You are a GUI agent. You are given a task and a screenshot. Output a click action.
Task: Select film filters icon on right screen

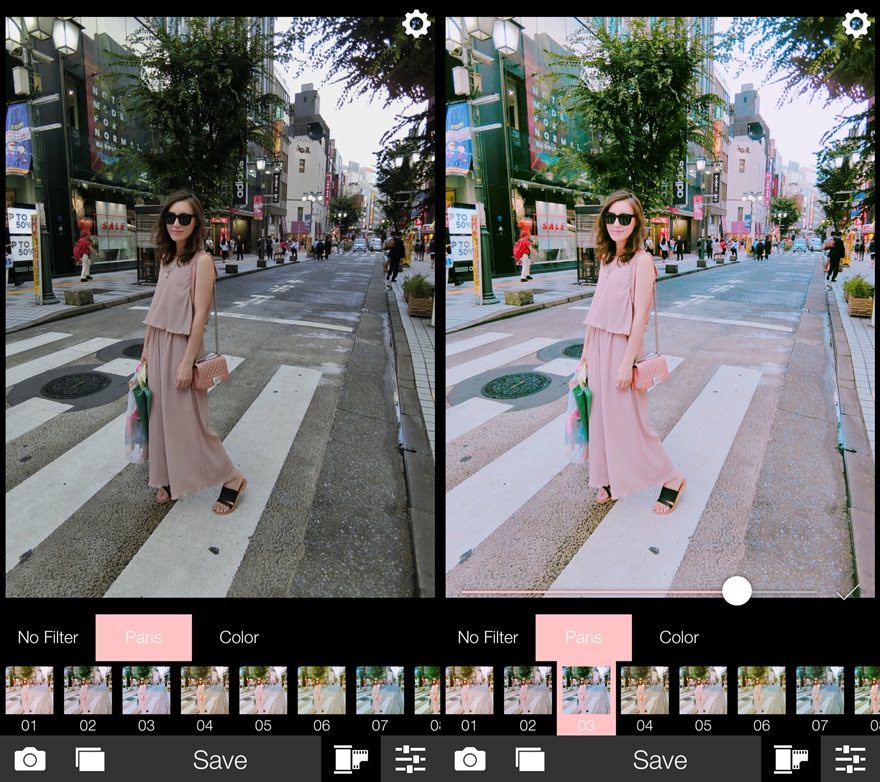(791, 760)
